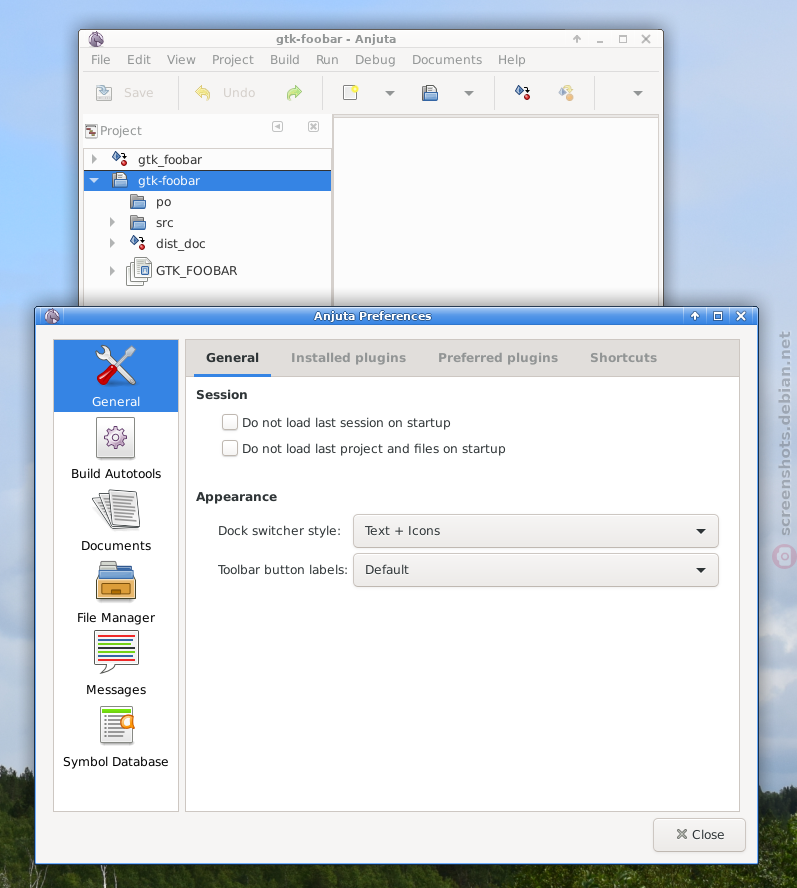The height and width of the screenshot is (888, 797).
Task: Select the GTK_FOOBAR row in project tree
Action: click(207, 271)
